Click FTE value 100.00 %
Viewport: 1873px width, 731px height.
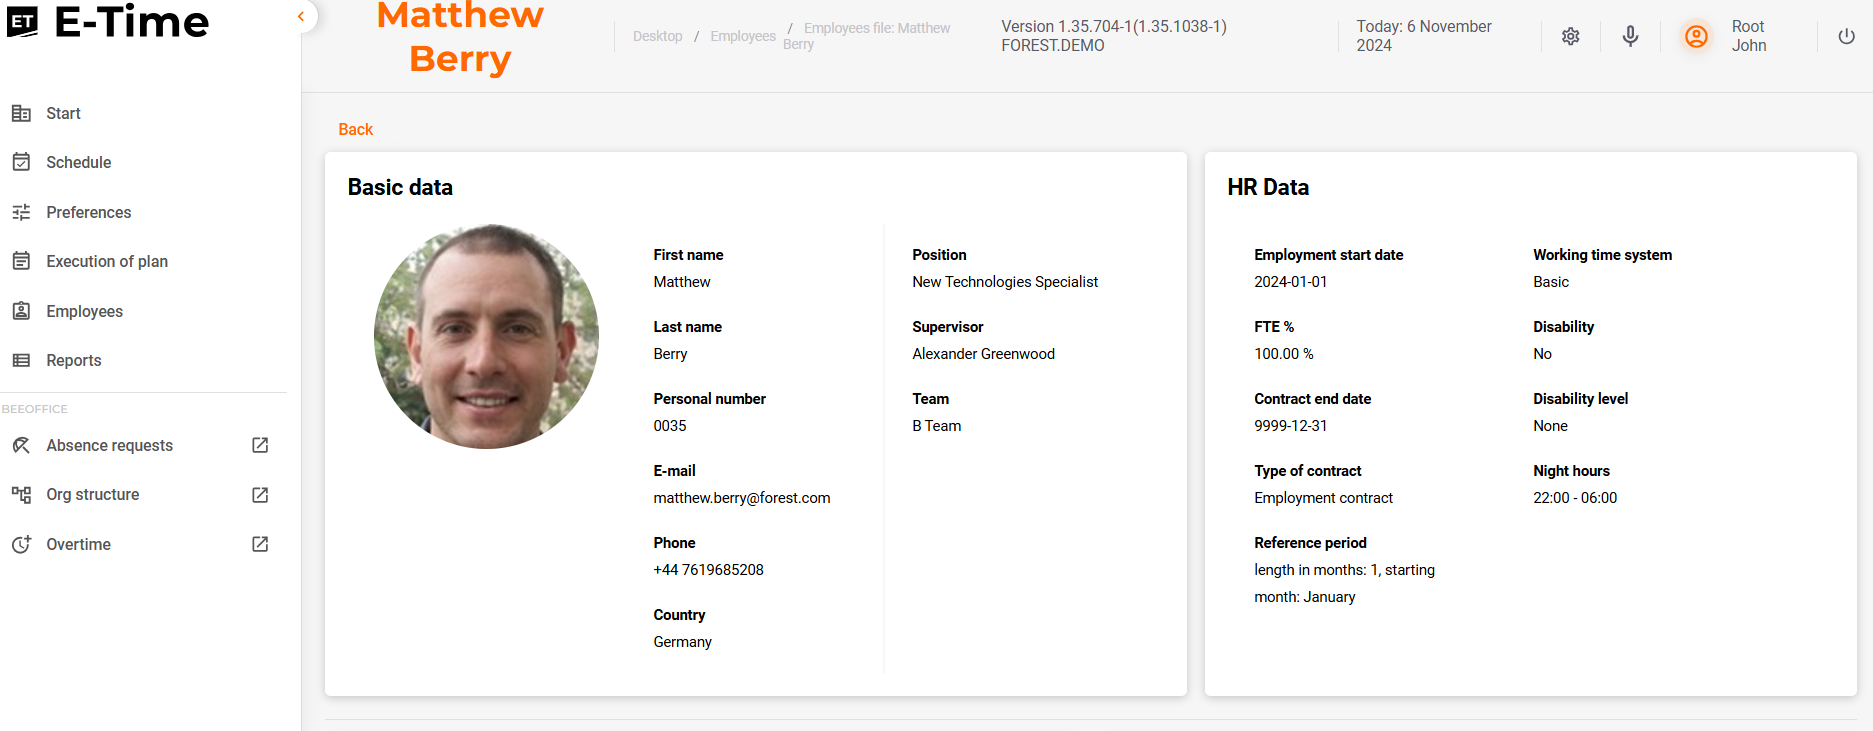[1283, 354]
